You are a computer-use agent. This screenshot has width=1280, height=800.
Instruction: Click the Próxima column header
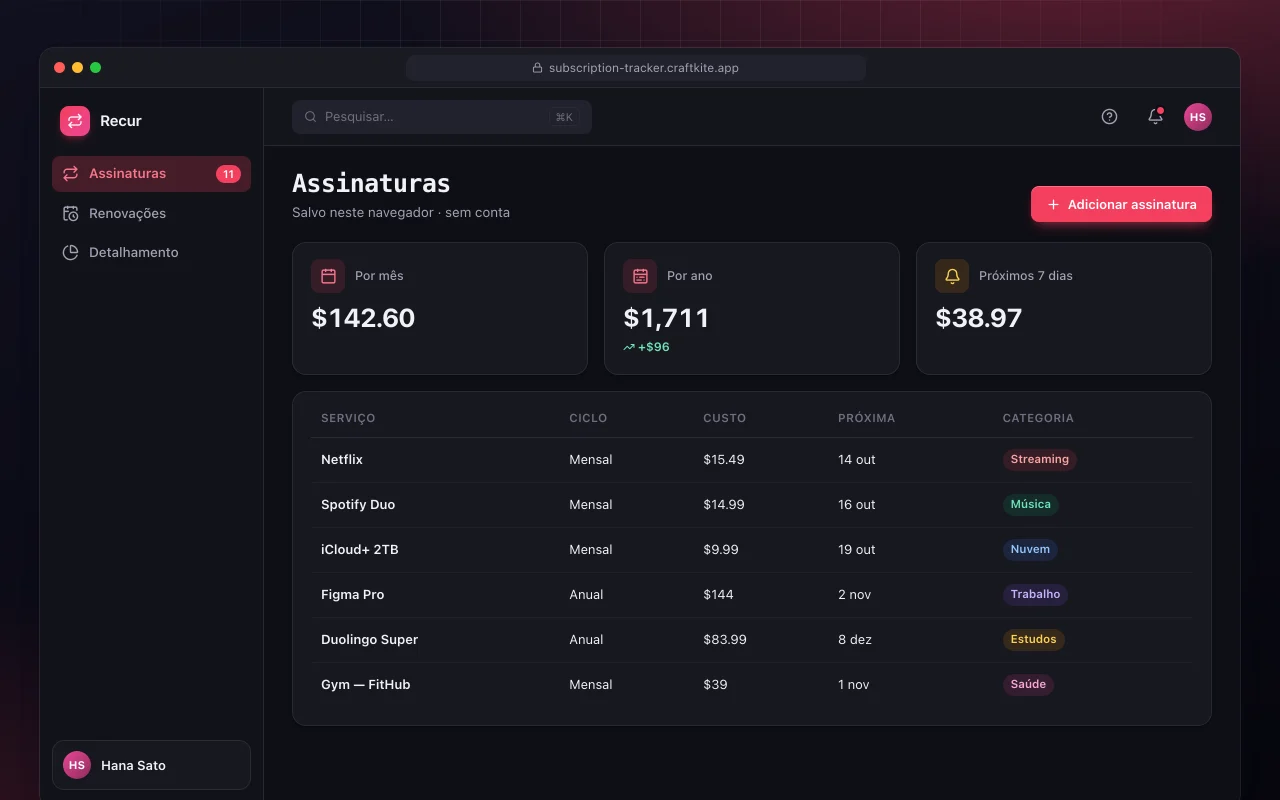coord(867,418)
